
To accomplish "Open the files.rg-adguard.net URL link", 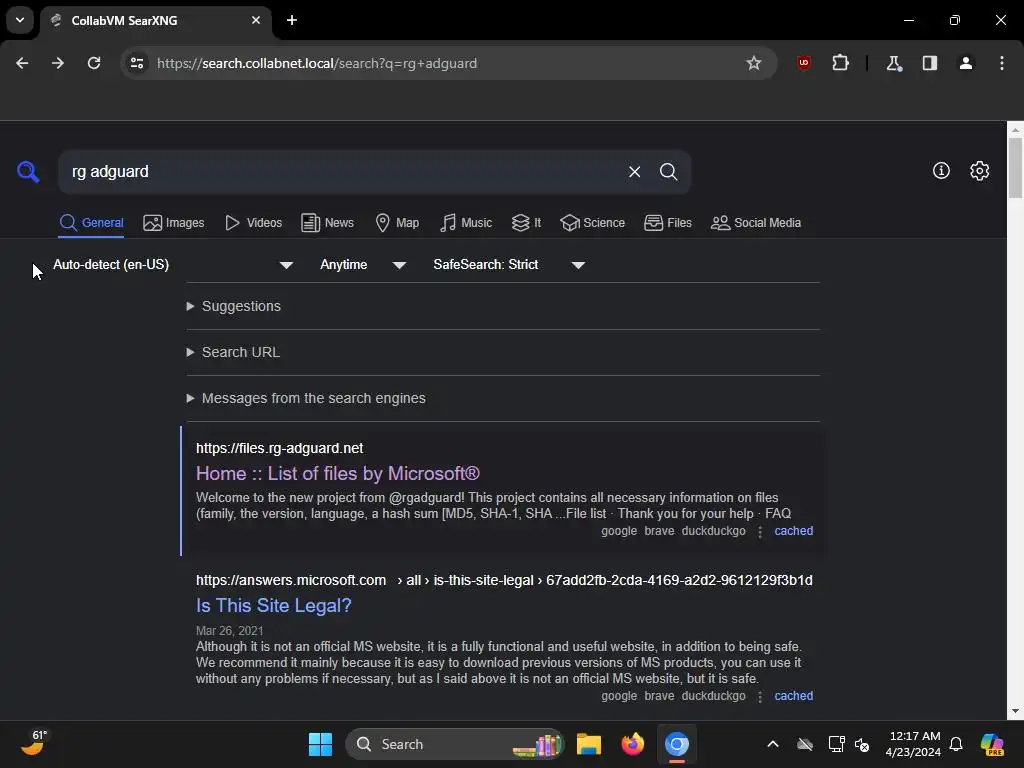I will click(x=280, y=448).
